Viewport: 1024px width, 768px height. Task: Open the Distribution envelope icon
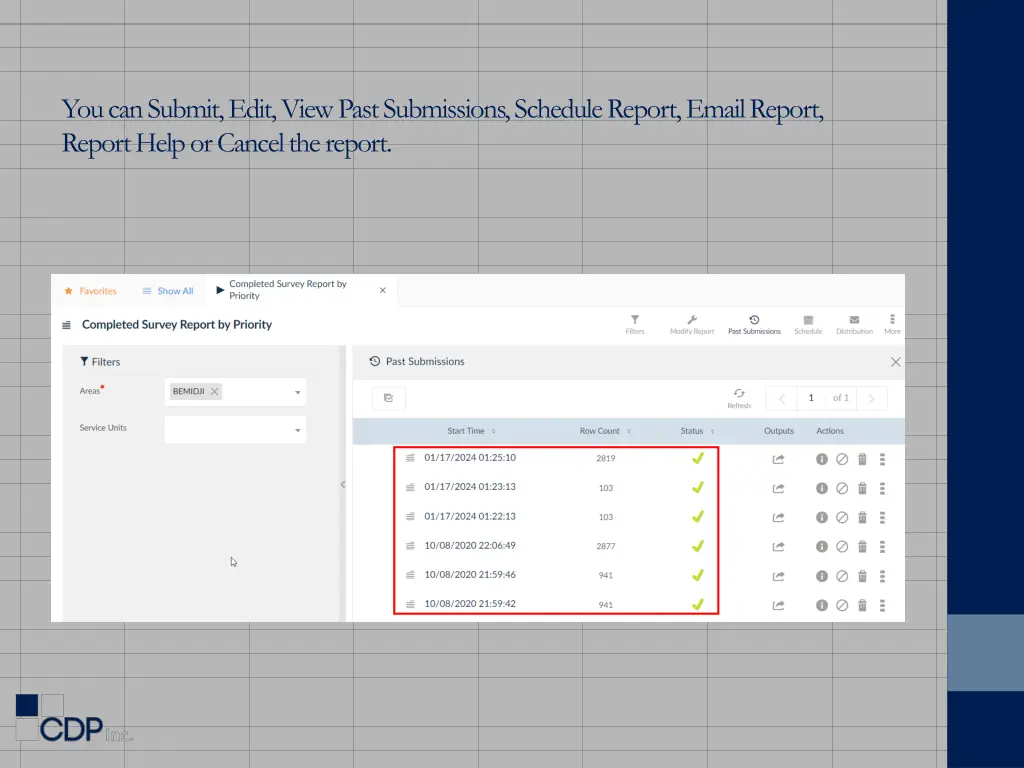(x=855, y=318)
